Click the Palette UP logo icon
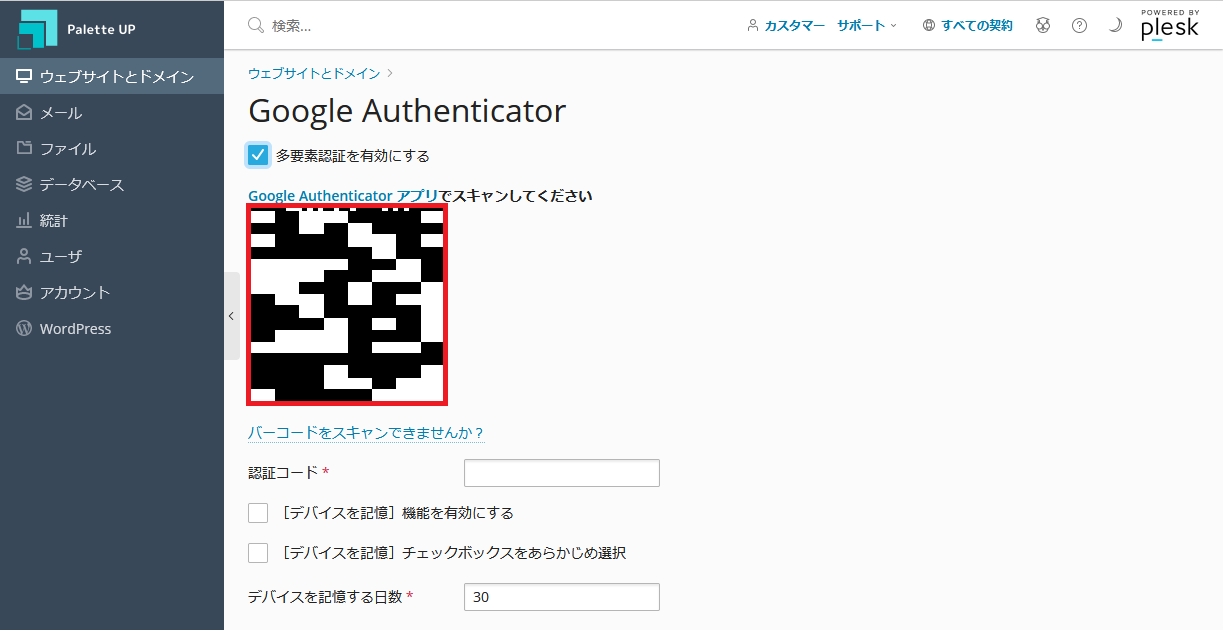 click(38, 28)
